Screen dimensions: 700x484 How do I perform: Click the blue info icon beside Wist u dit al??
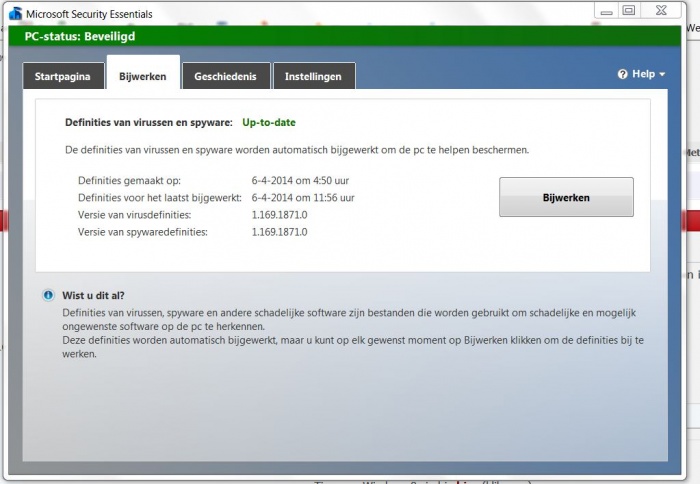pyautogui.click(x=48, y=295)
